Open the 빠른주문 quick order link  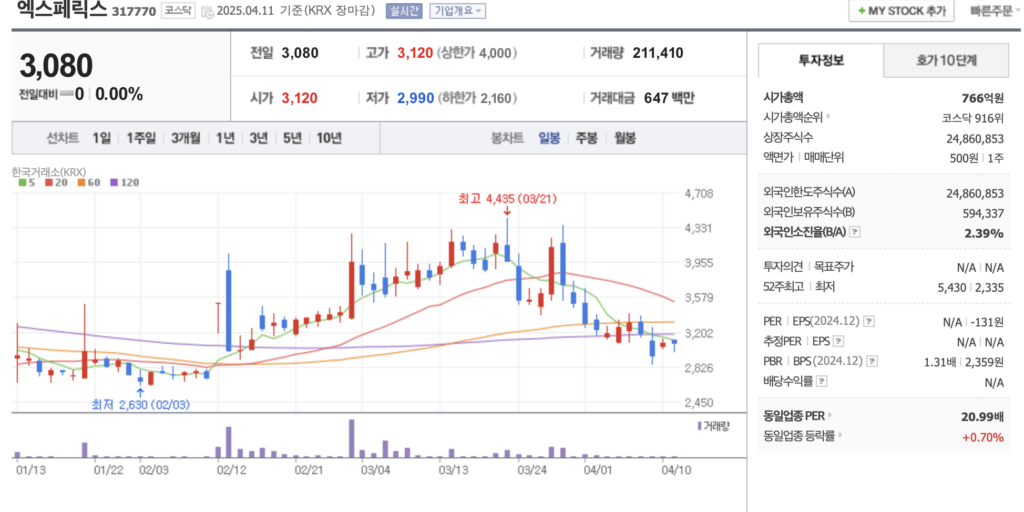990,11
